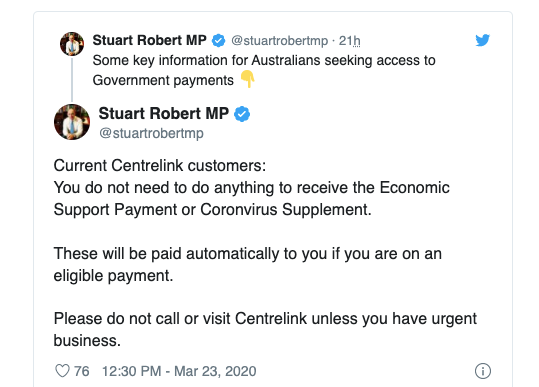Click the Current Centrelink customers tweet text
Image resolution: width=539 pixels, height=387 pixels.
pyautogui.click(x=252, y=187)
